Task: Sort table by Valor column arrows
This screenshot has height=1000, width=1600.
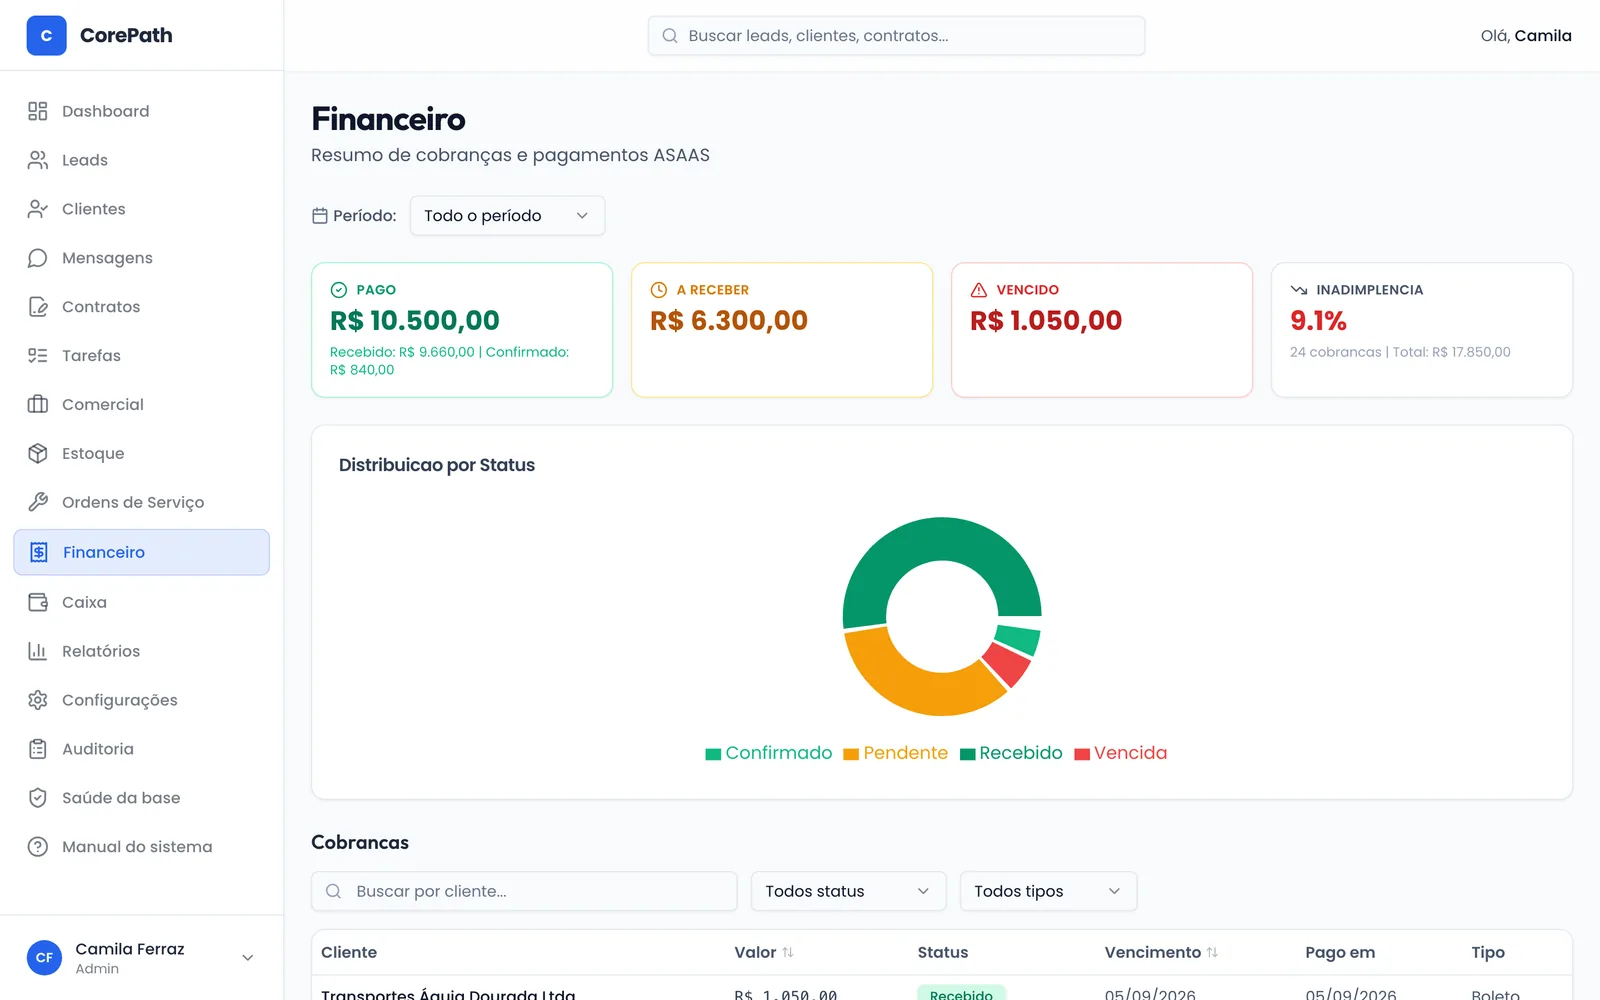Action: tap(788, 952)
